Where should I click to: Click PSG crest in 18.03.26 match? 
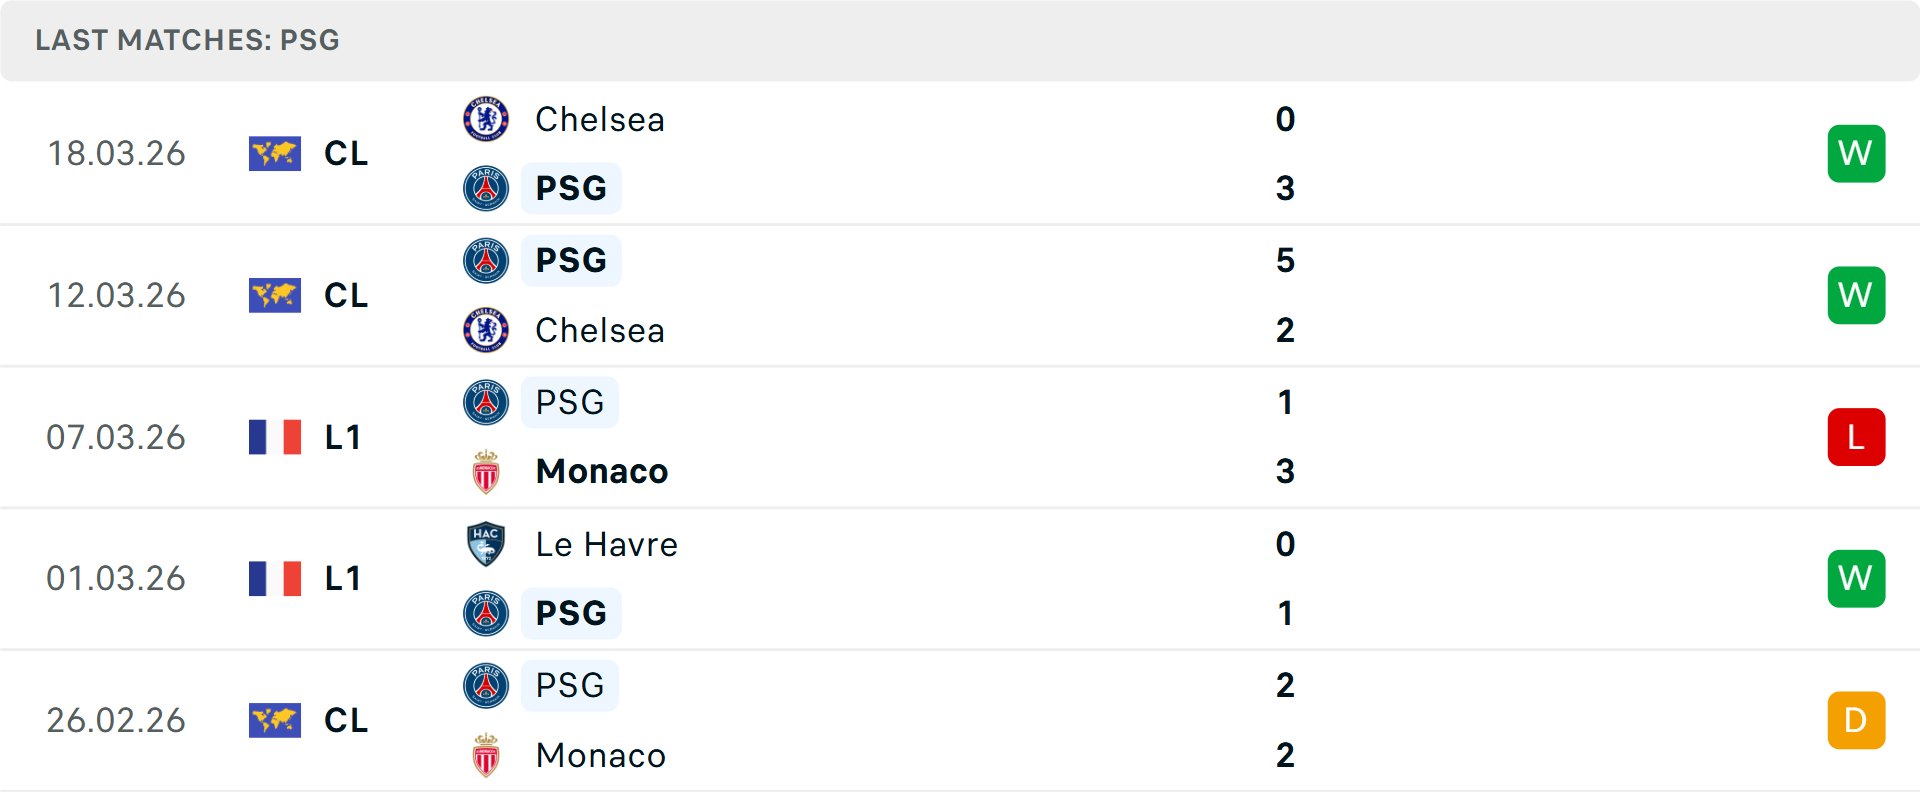(486, 188)
